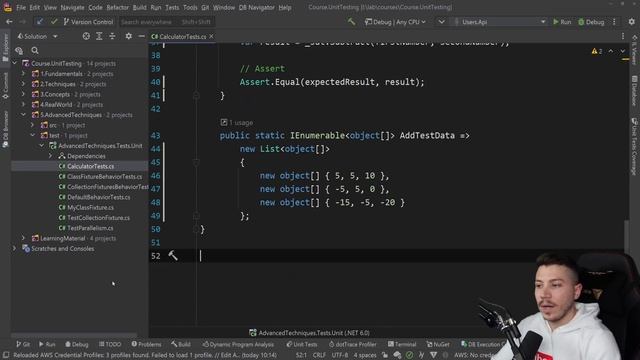Expand the LearningMaterial folder

point(24,238)
